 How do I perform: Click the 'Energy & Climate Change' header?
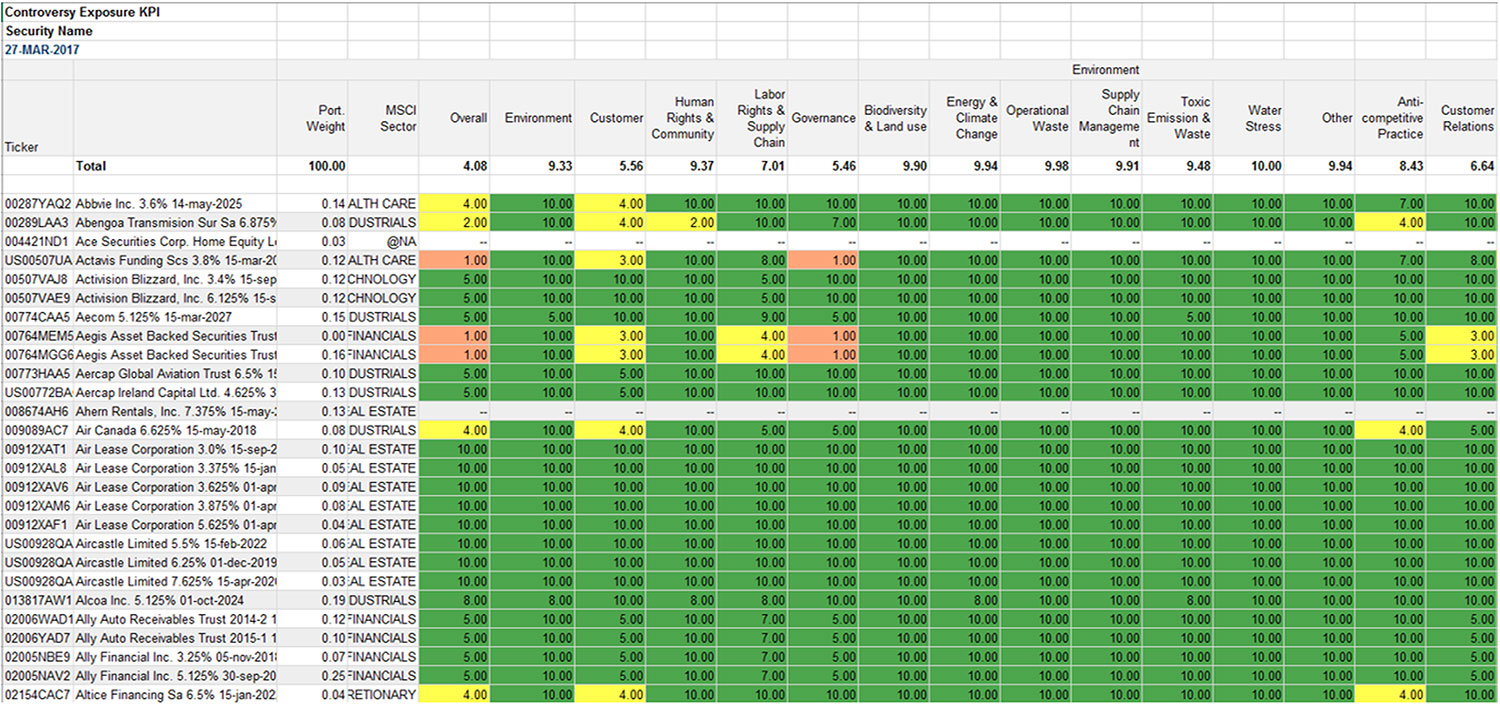[x=972, y=118]
